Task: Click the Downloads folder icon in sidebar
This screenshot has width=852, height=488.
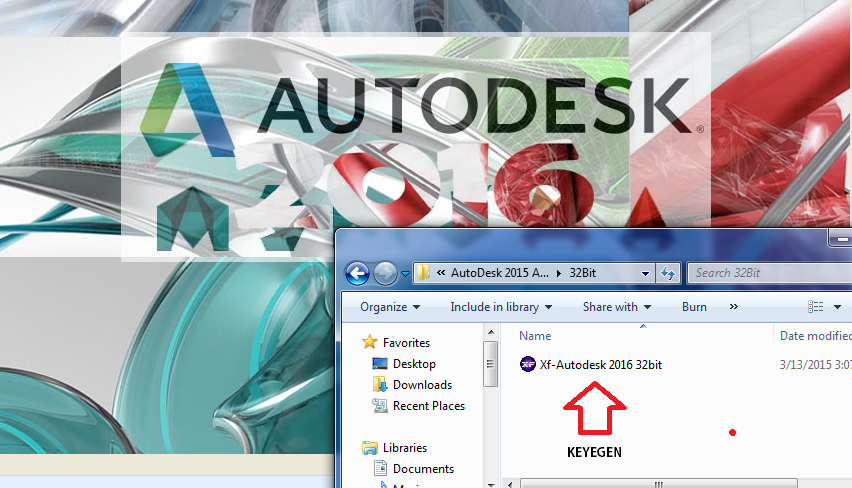Action: coord(380,384)
